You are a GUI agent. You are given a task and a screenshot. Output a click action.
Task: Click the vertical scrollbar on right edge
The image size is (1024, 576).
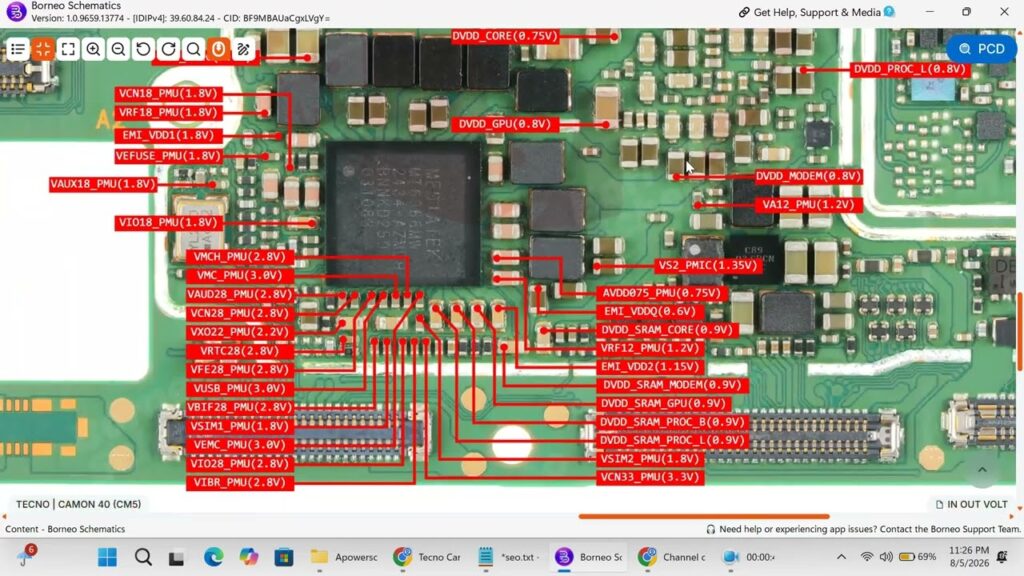coord(1019,330)
